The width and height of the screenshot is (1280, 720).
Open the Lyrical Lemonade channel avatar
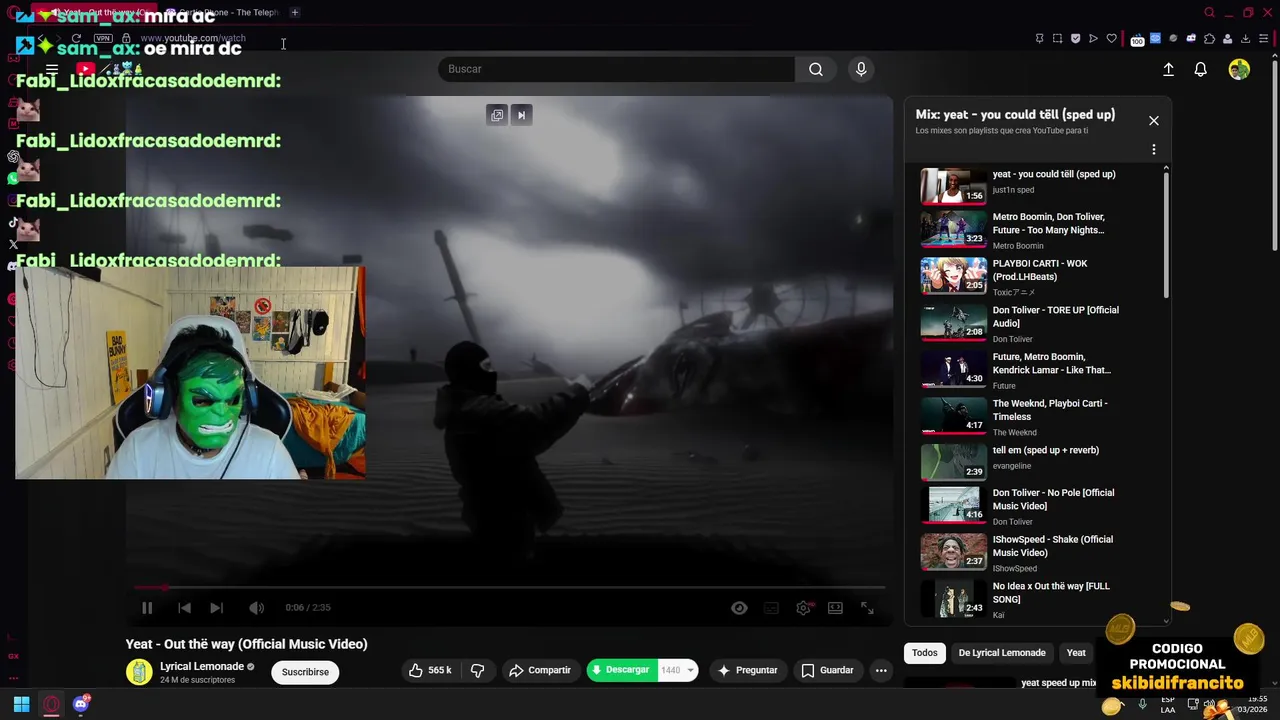click(x=139, y=672)
